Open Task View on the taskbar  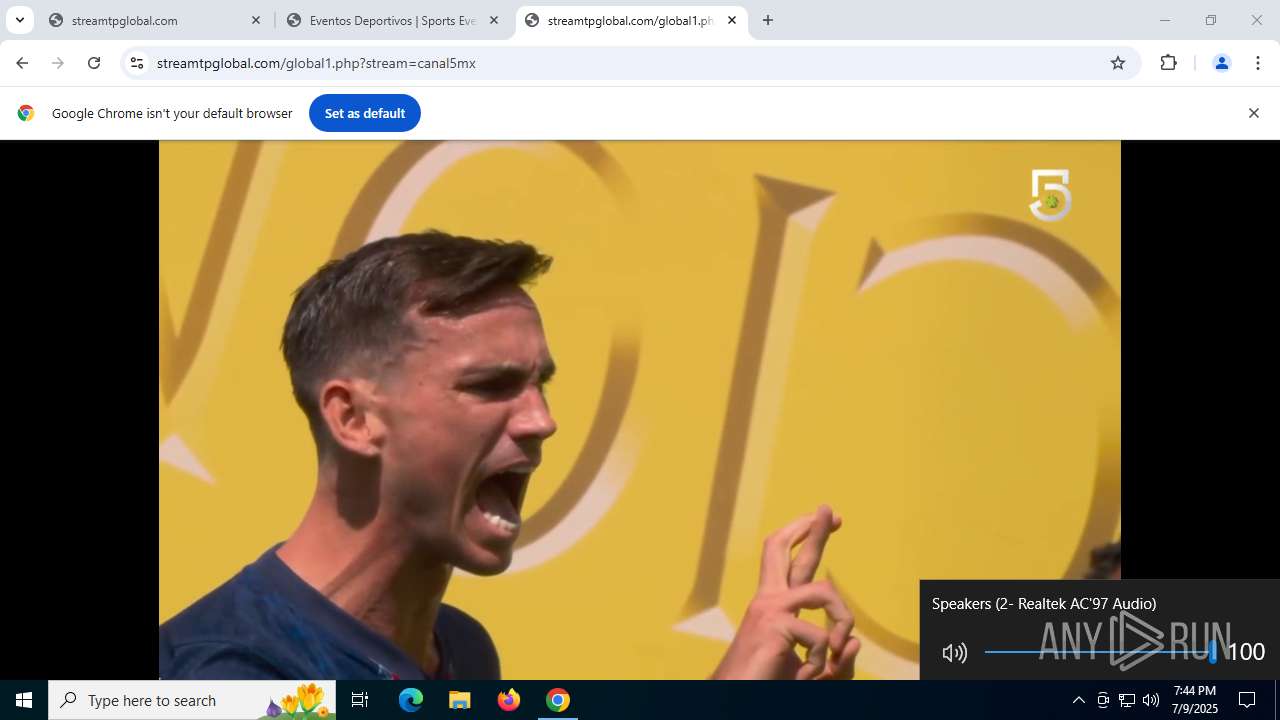point(360,700)
